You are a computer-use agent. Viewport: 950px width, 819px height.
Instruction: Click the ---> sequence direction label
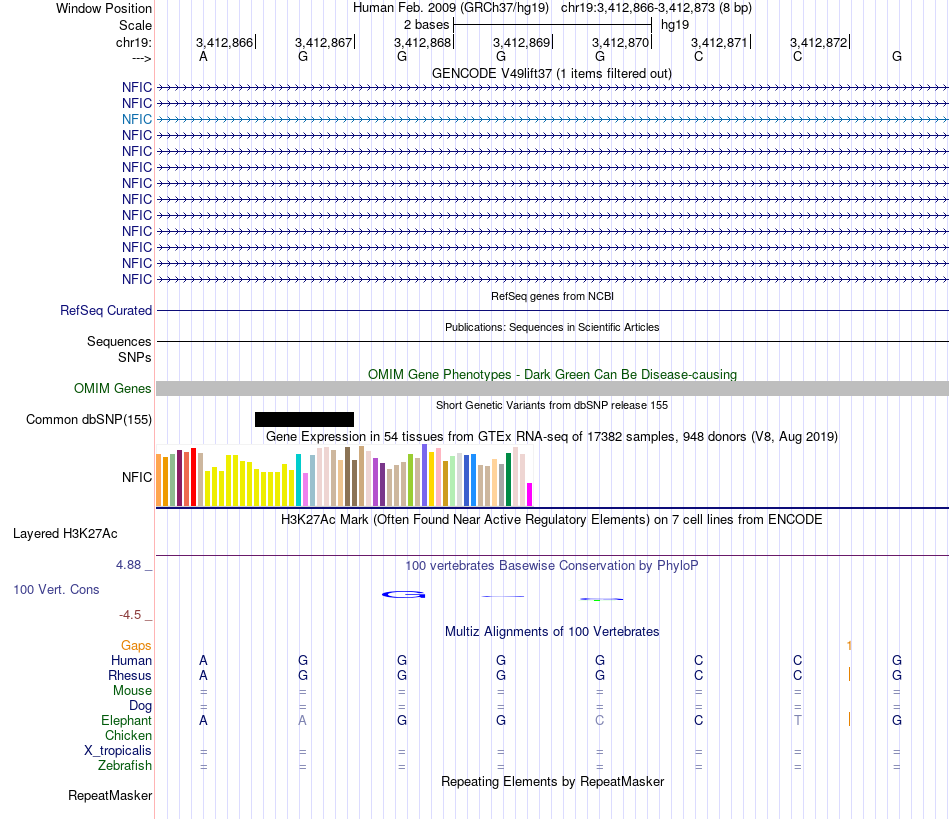(x=141, y=58)
